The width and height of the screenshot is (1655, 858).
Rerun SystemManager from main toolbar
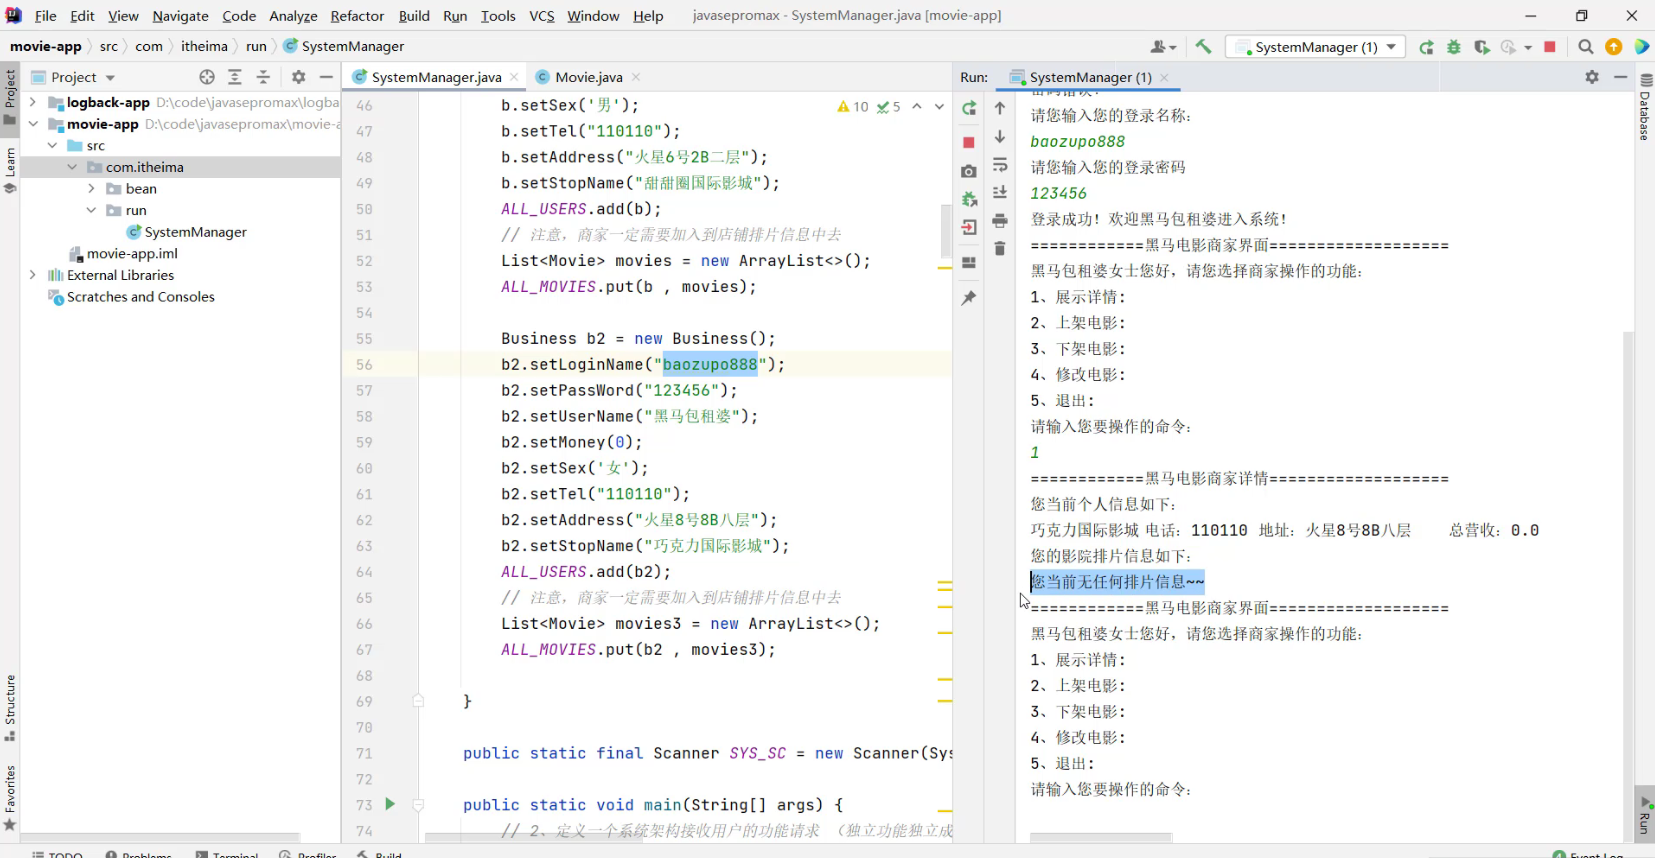click(1426, 47)
